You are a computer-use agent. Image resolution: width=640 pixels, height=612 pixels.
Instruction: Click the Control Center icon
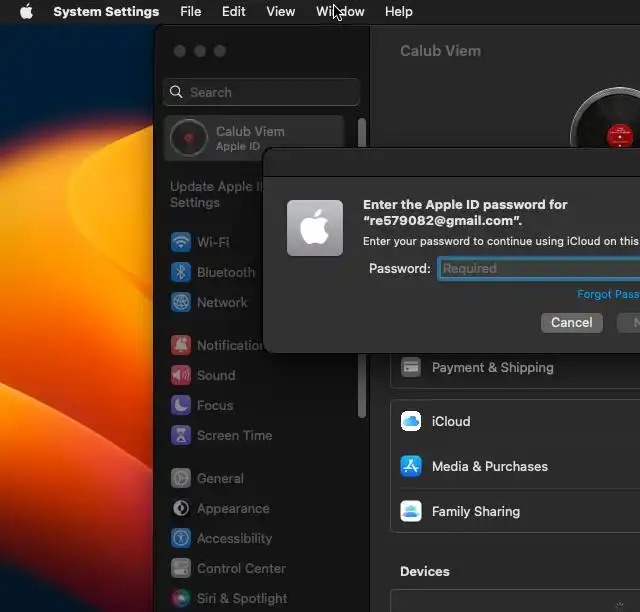181,568
